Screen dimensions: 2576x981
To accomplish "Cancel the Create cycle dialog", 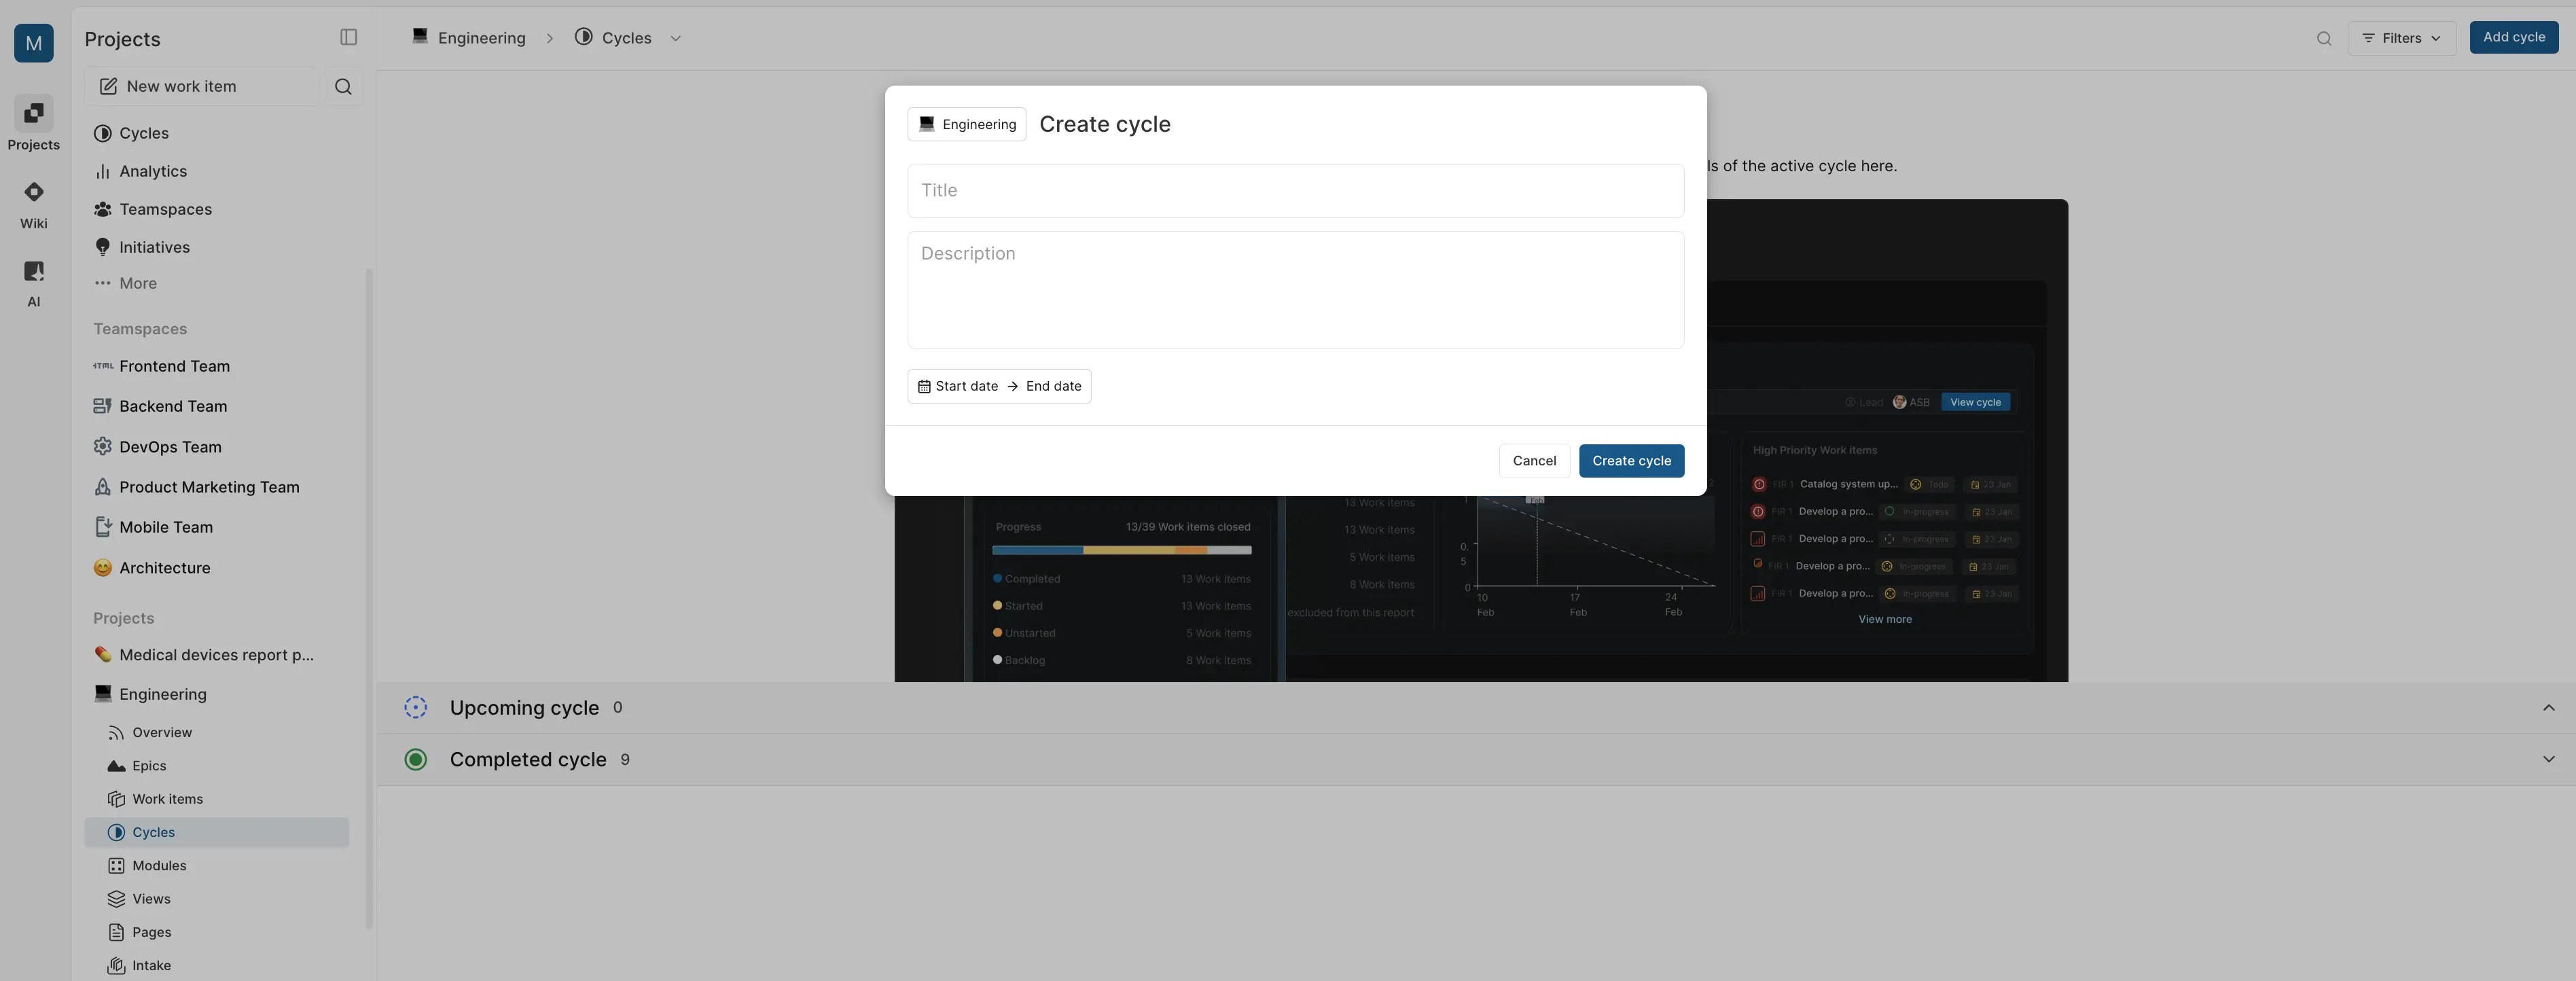I will (1533, 461).
